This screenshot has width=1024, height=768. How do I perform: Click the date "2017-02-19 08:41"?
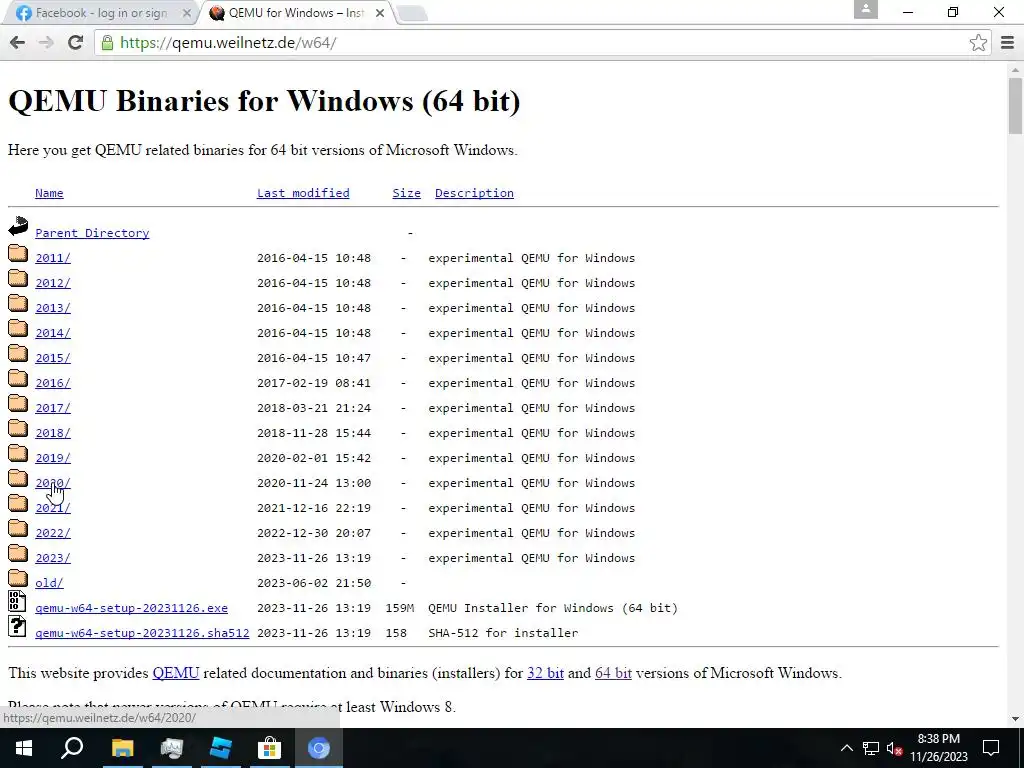coord(314,383)
